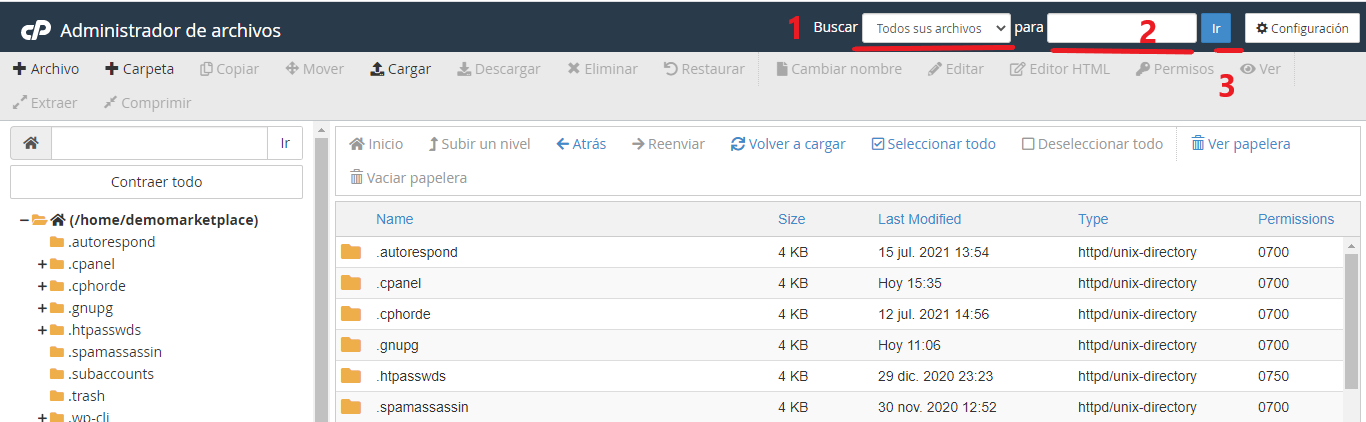This screenshot has width=1366, height=422.
Task: Create a new folder with Carpeta button
Action: 139,69
